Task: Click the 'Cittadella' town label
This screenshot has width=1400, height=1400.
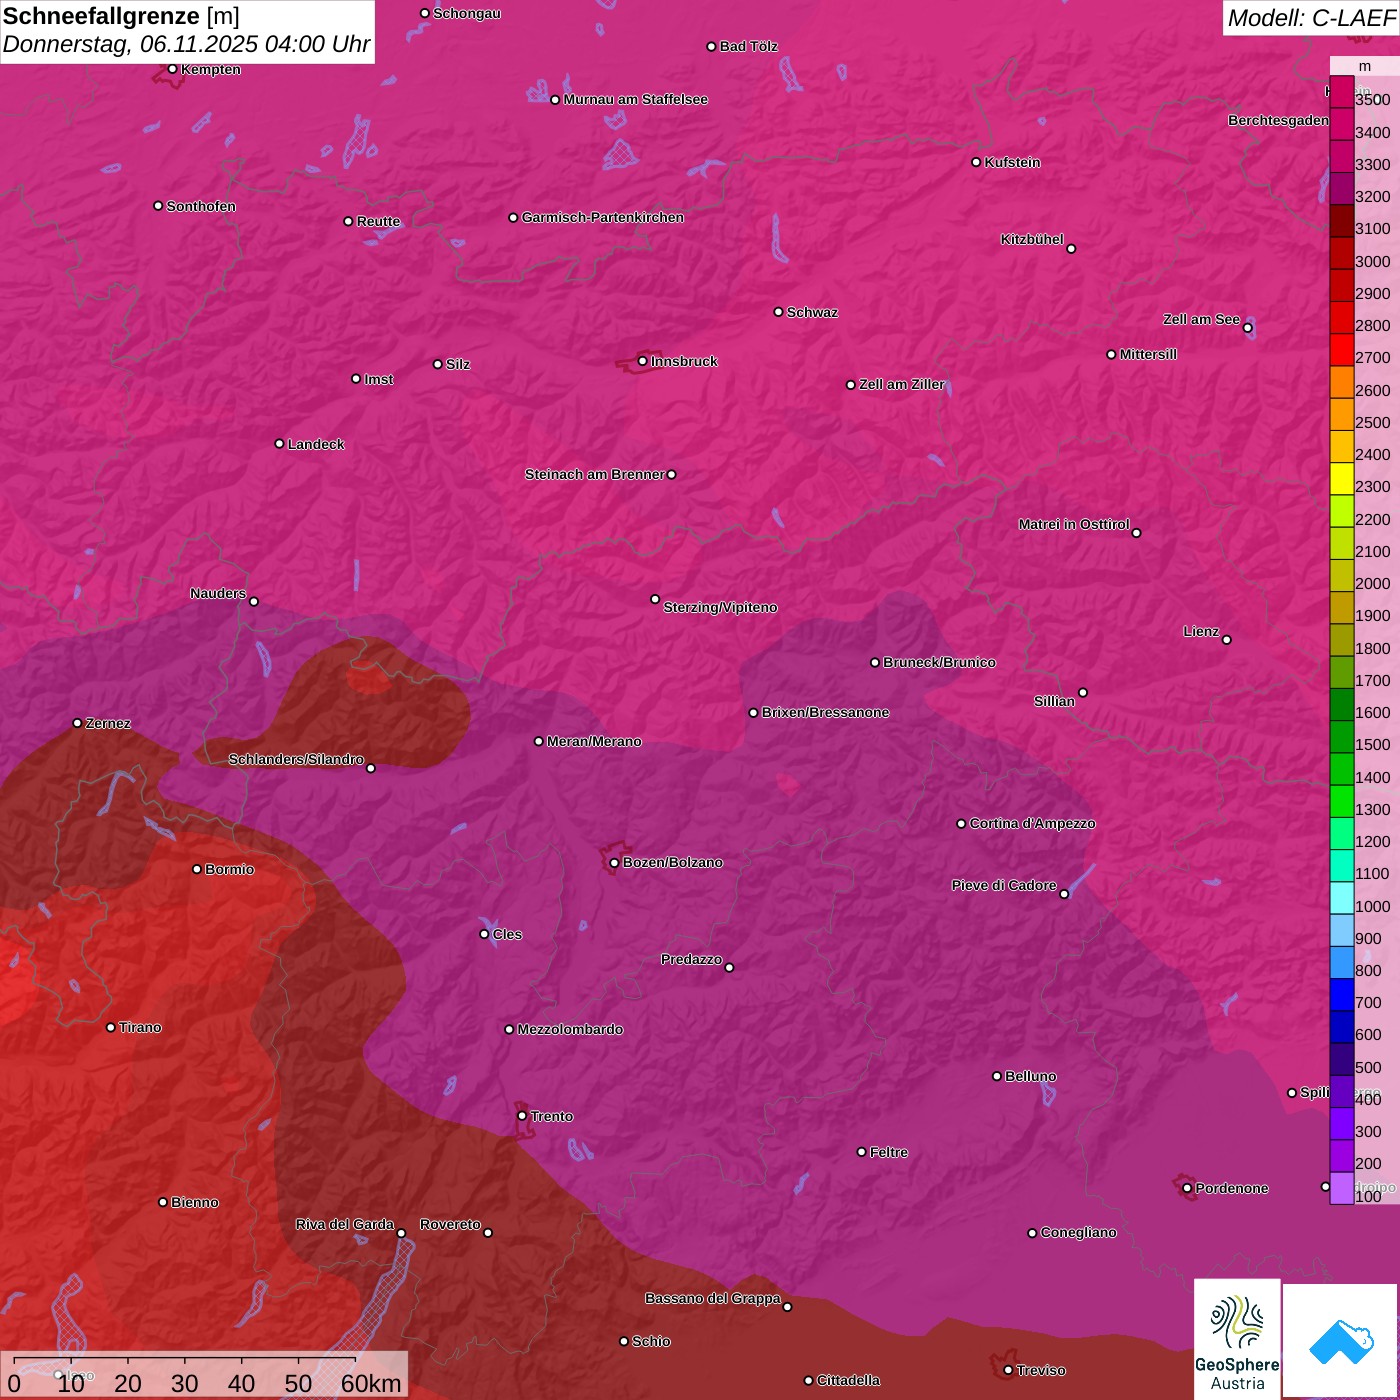Action: pyautogui.click(x=848, y=1380)
